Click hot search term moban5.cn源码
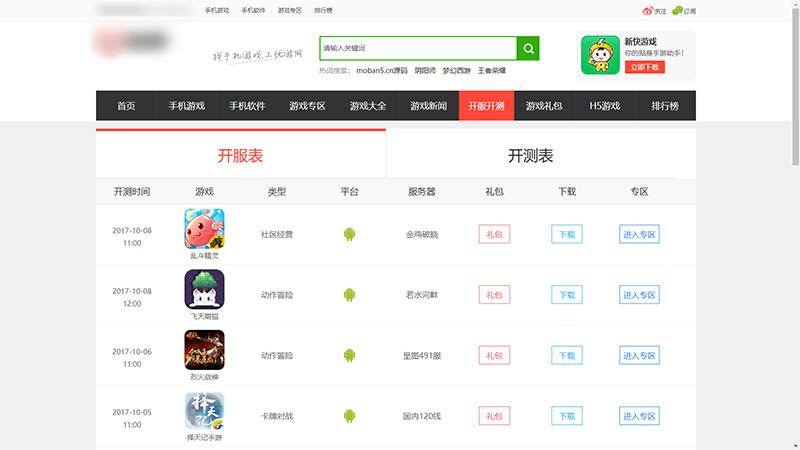 [382, 70]
